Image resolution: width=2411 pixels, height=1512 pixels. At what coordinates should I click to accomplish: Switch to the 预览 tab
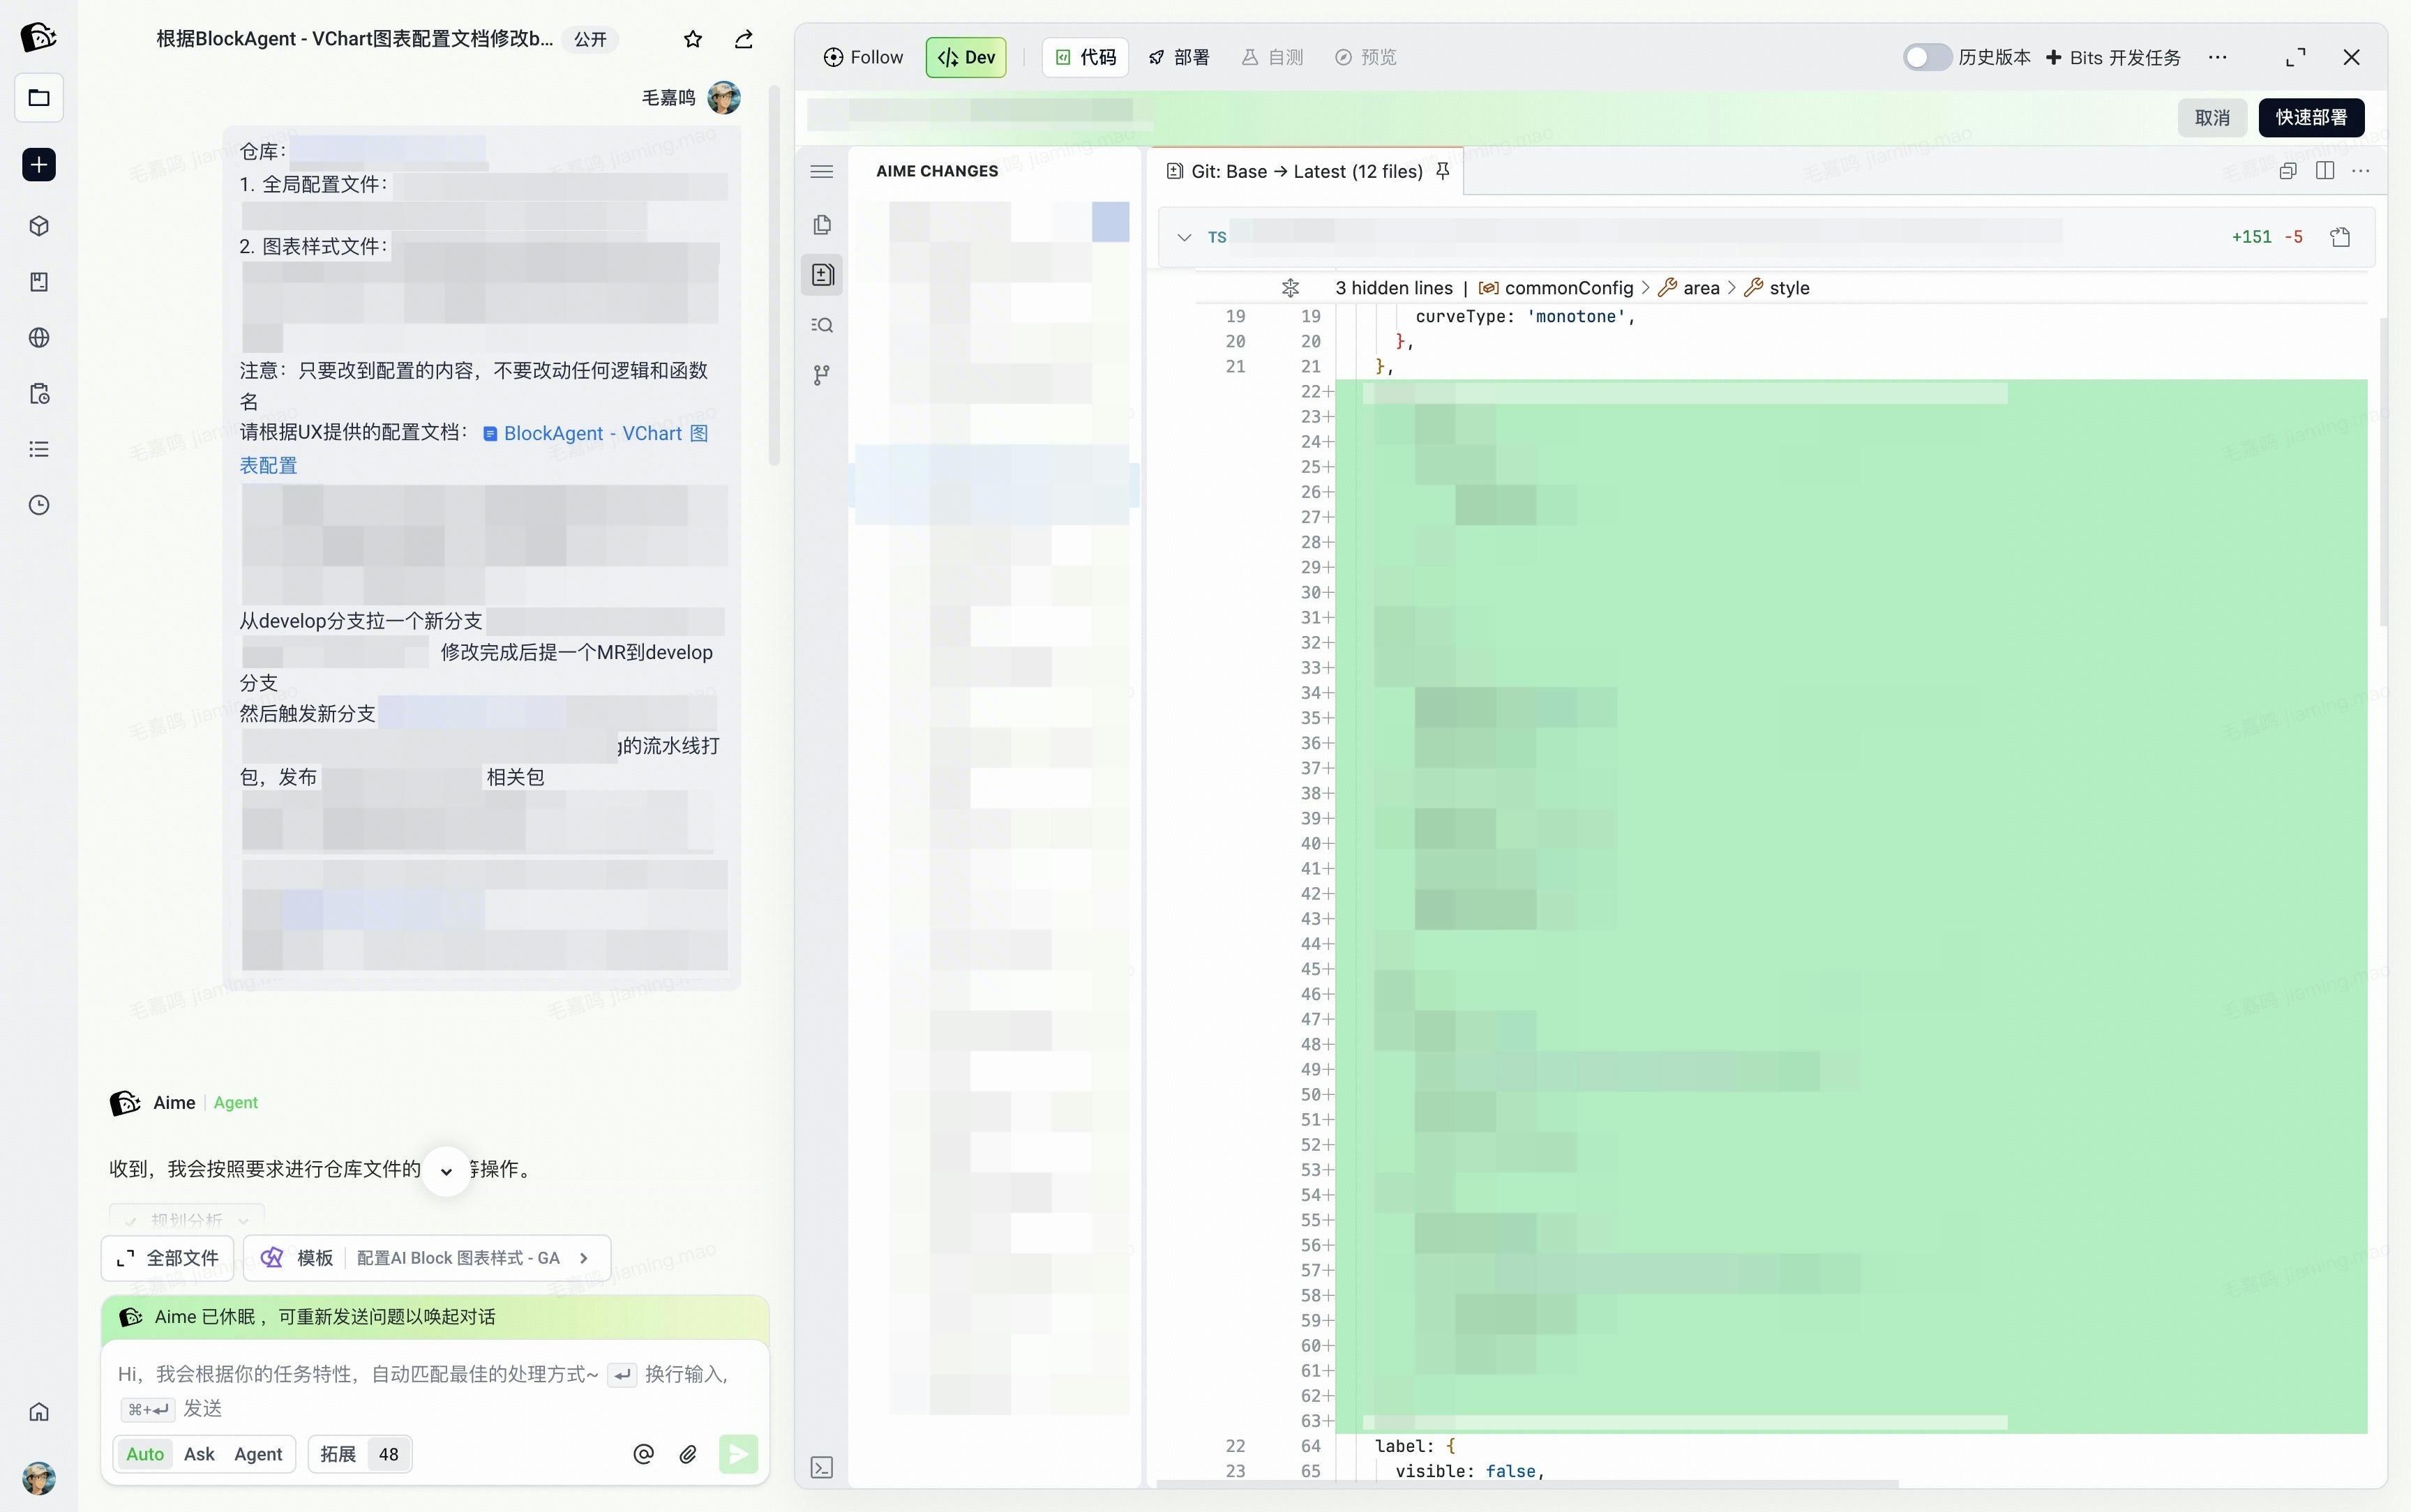pyautogui.click(x=1366, y=57)
